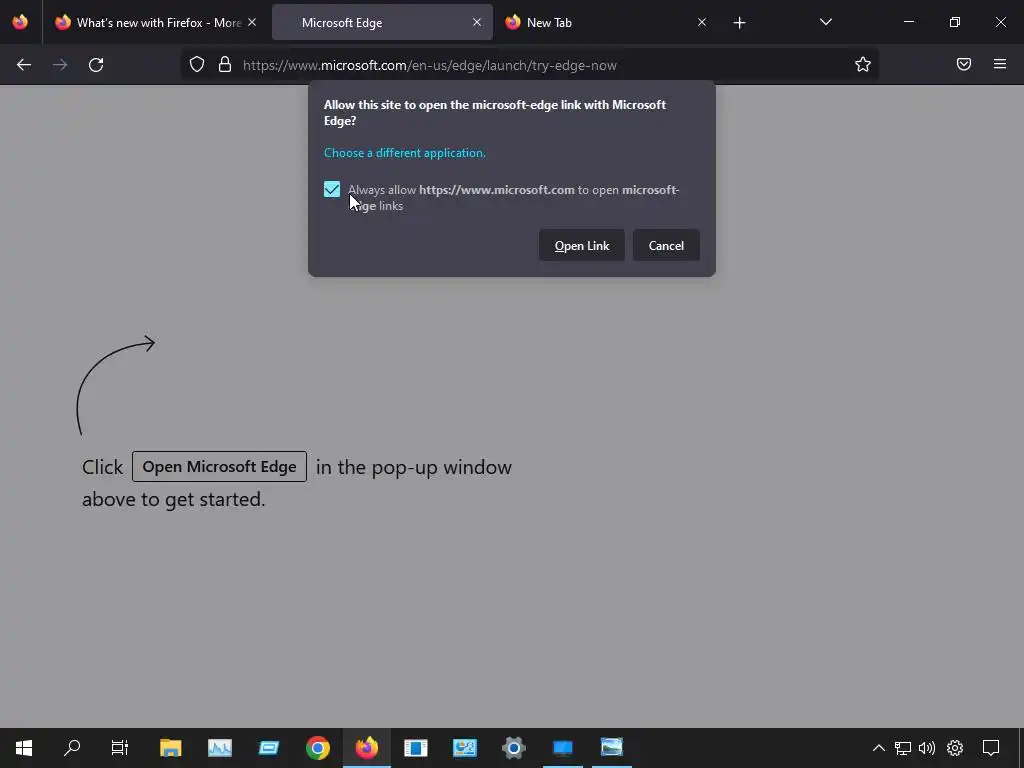This screenshot has width=1024, height=768.
Task: Go back to the previous page
Action: coord(24,65)
